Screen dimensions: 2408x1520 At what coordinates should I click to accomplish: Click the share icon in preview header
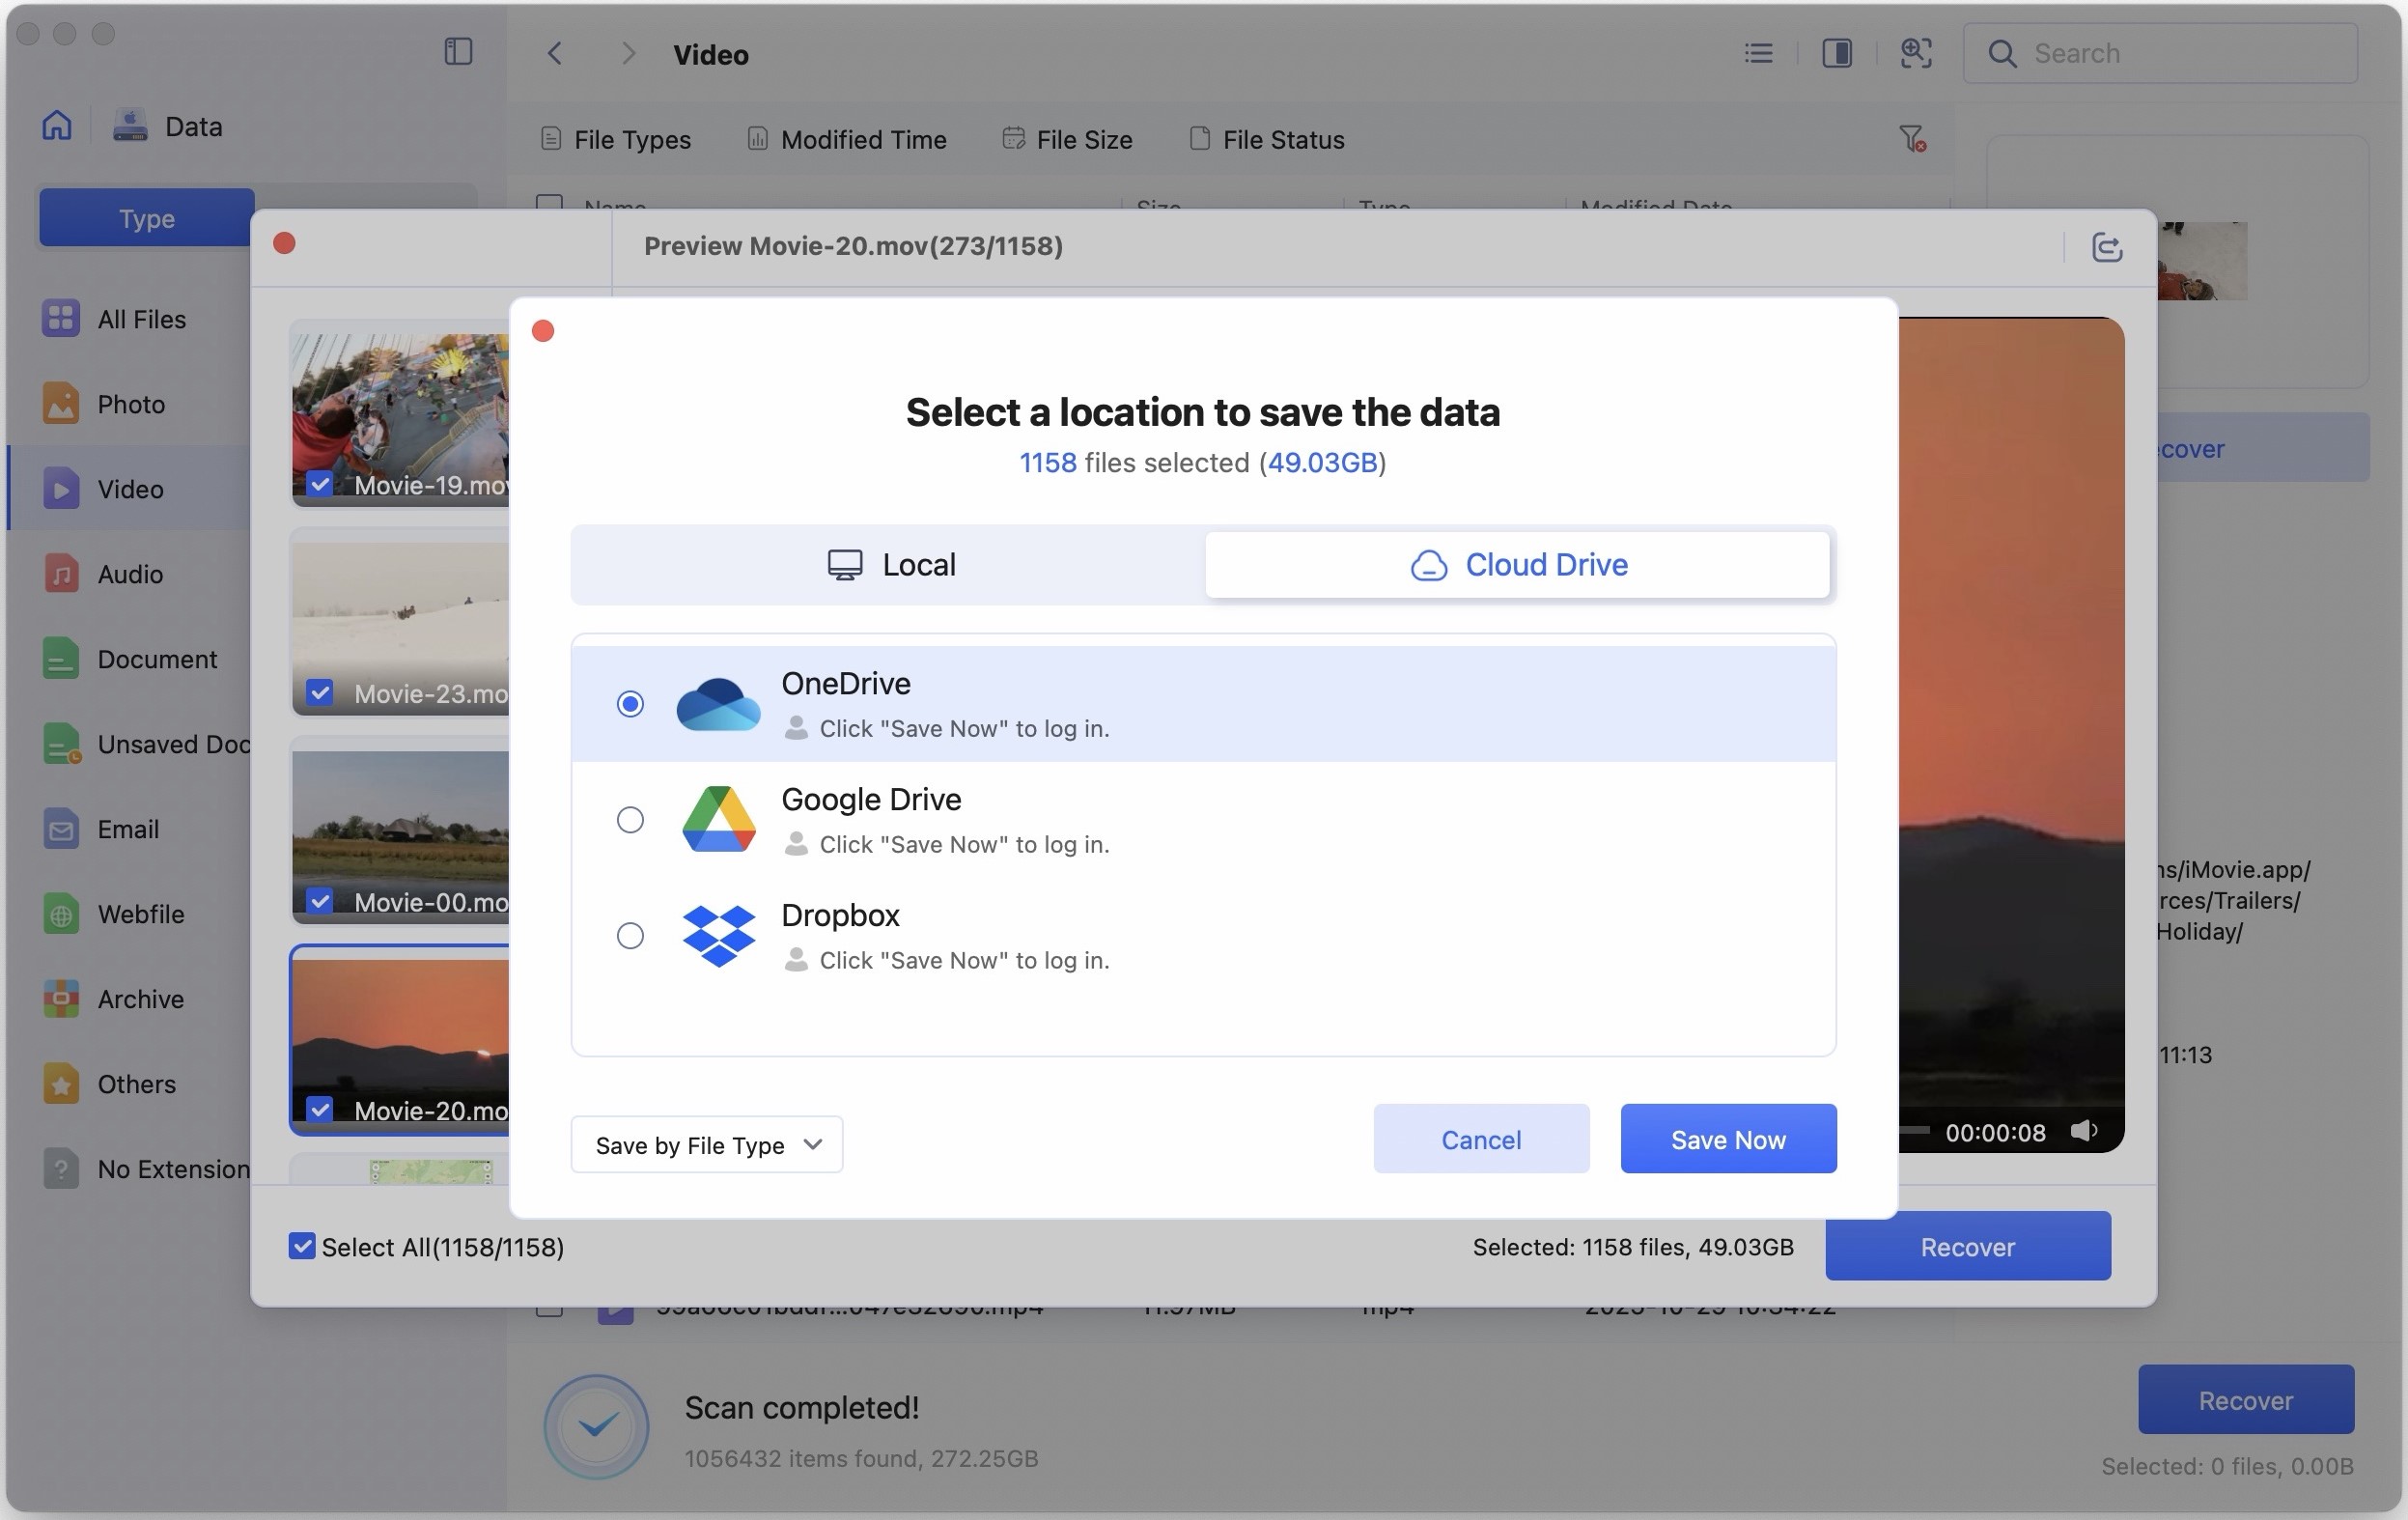2106,247
